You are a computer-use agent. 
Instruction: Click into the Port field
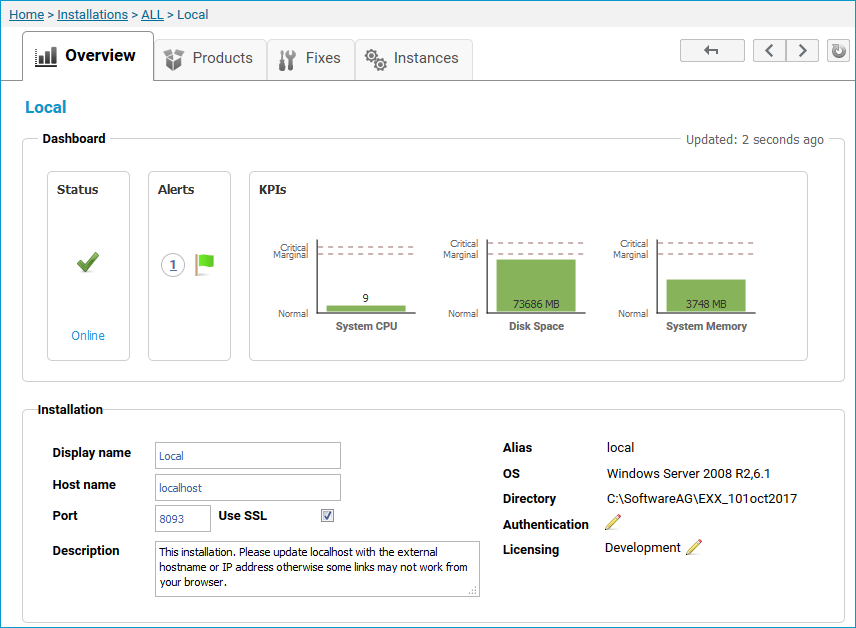coord(183,518)
